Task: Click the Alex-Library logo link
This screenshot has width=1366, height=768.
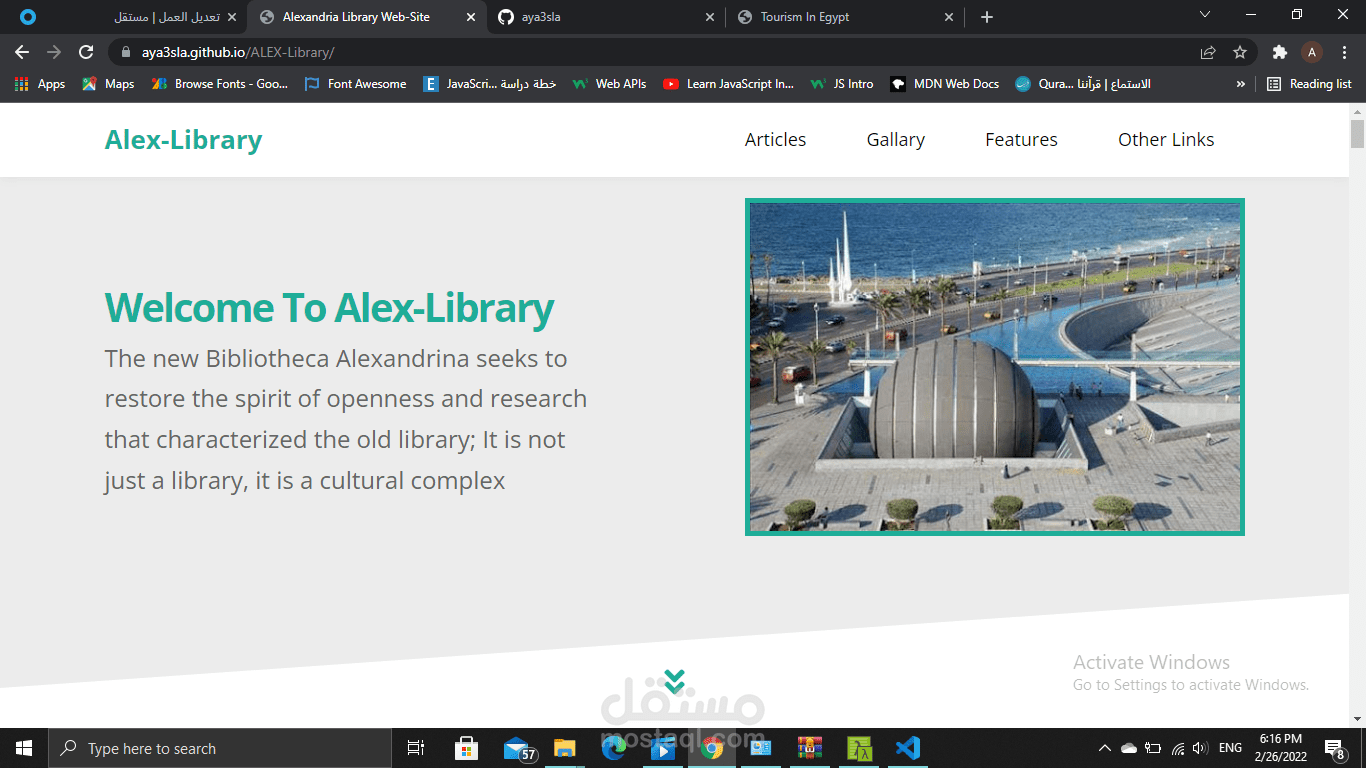Action: pyautogui.click(x=183, y=140)
